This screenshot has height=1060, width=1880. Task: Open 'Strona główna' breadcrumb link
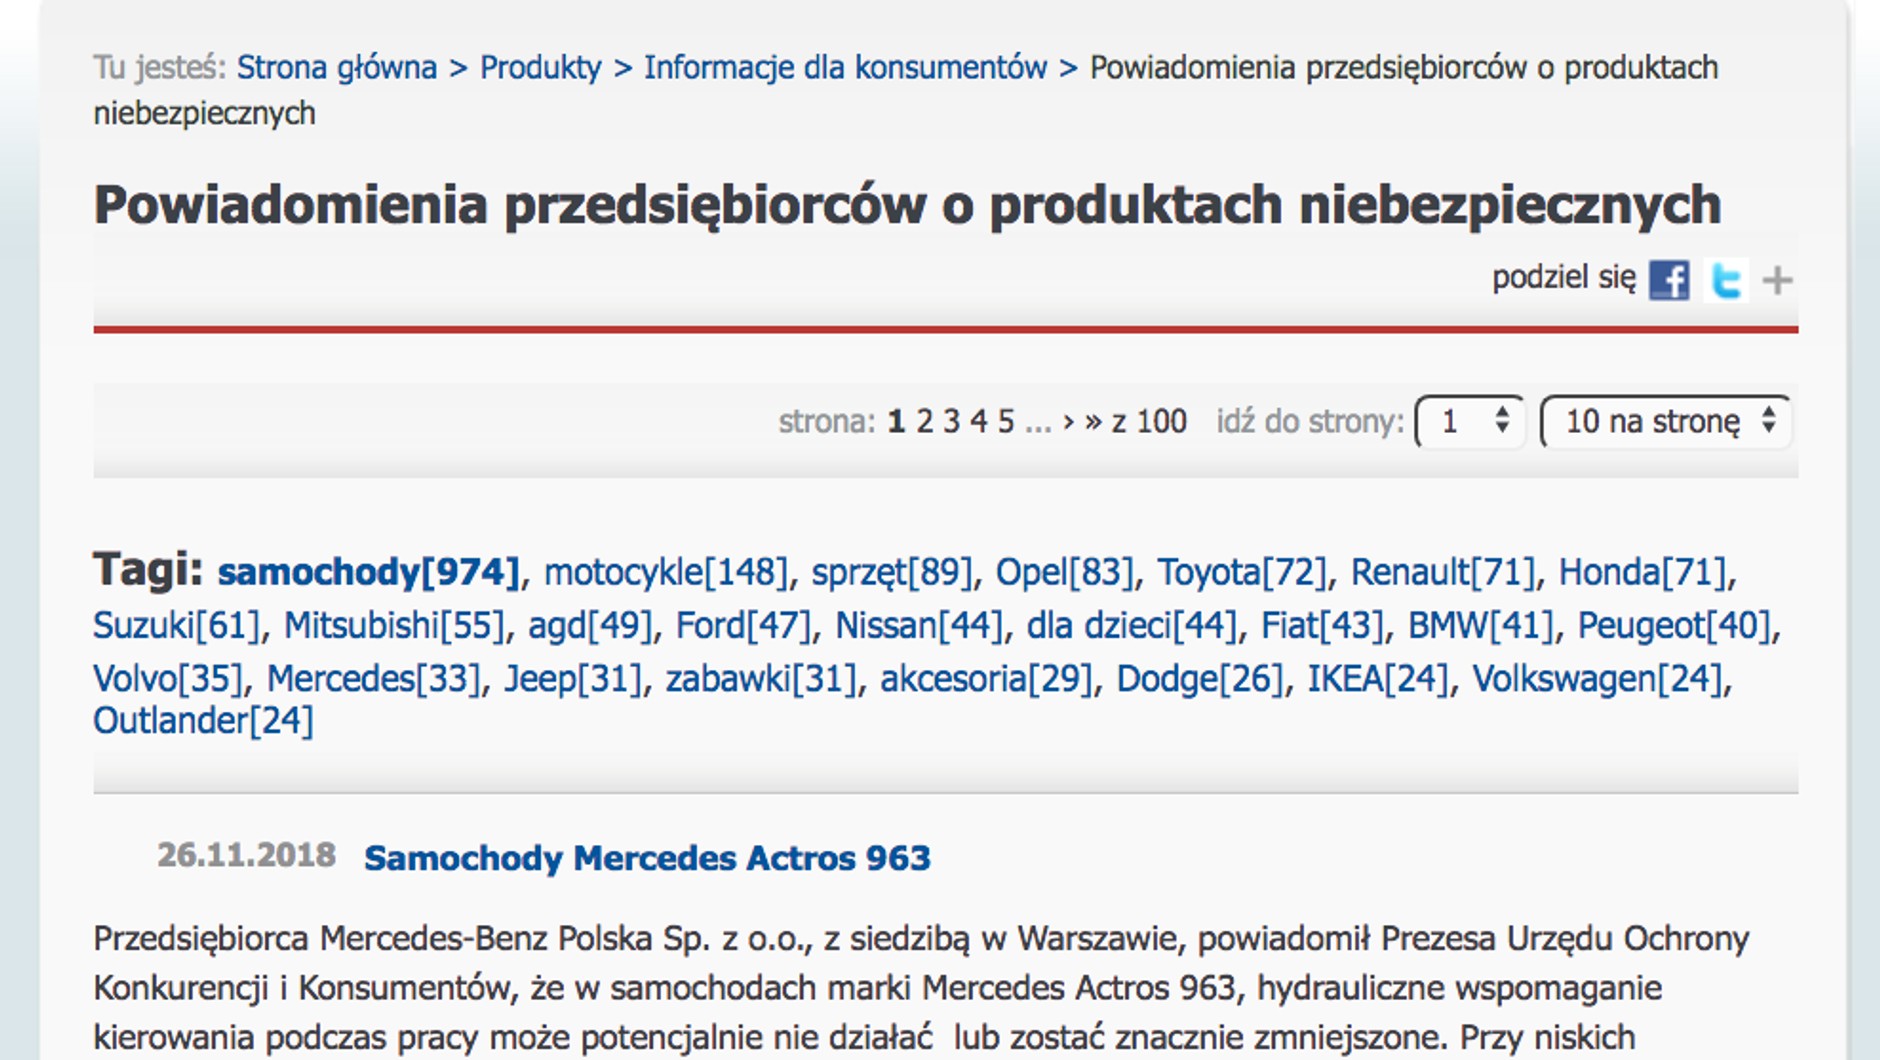point(336,68)
